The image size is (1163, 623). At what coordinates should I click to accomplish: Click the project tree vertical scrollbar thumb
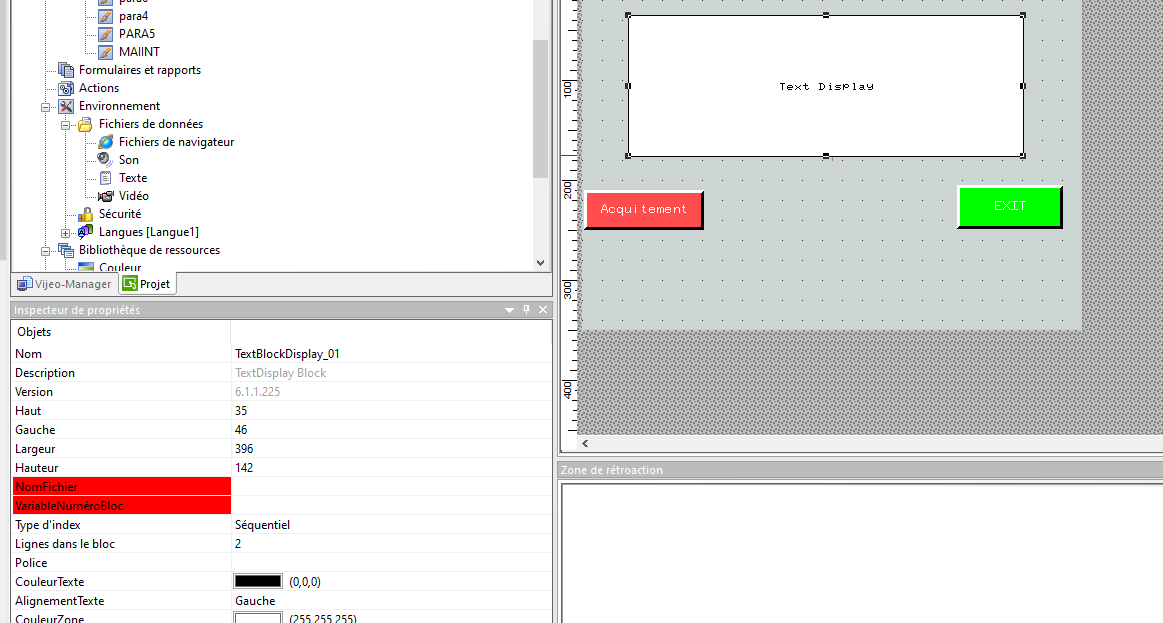coord(540,109)
